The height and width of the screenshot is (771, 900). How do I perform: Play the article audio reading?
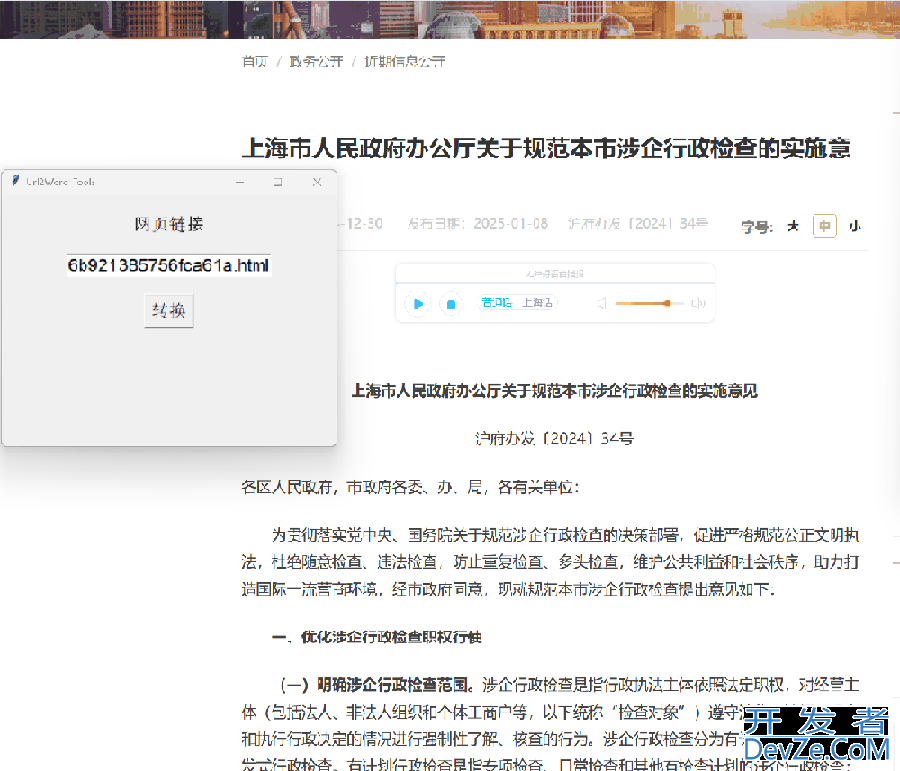coord(418,304)
